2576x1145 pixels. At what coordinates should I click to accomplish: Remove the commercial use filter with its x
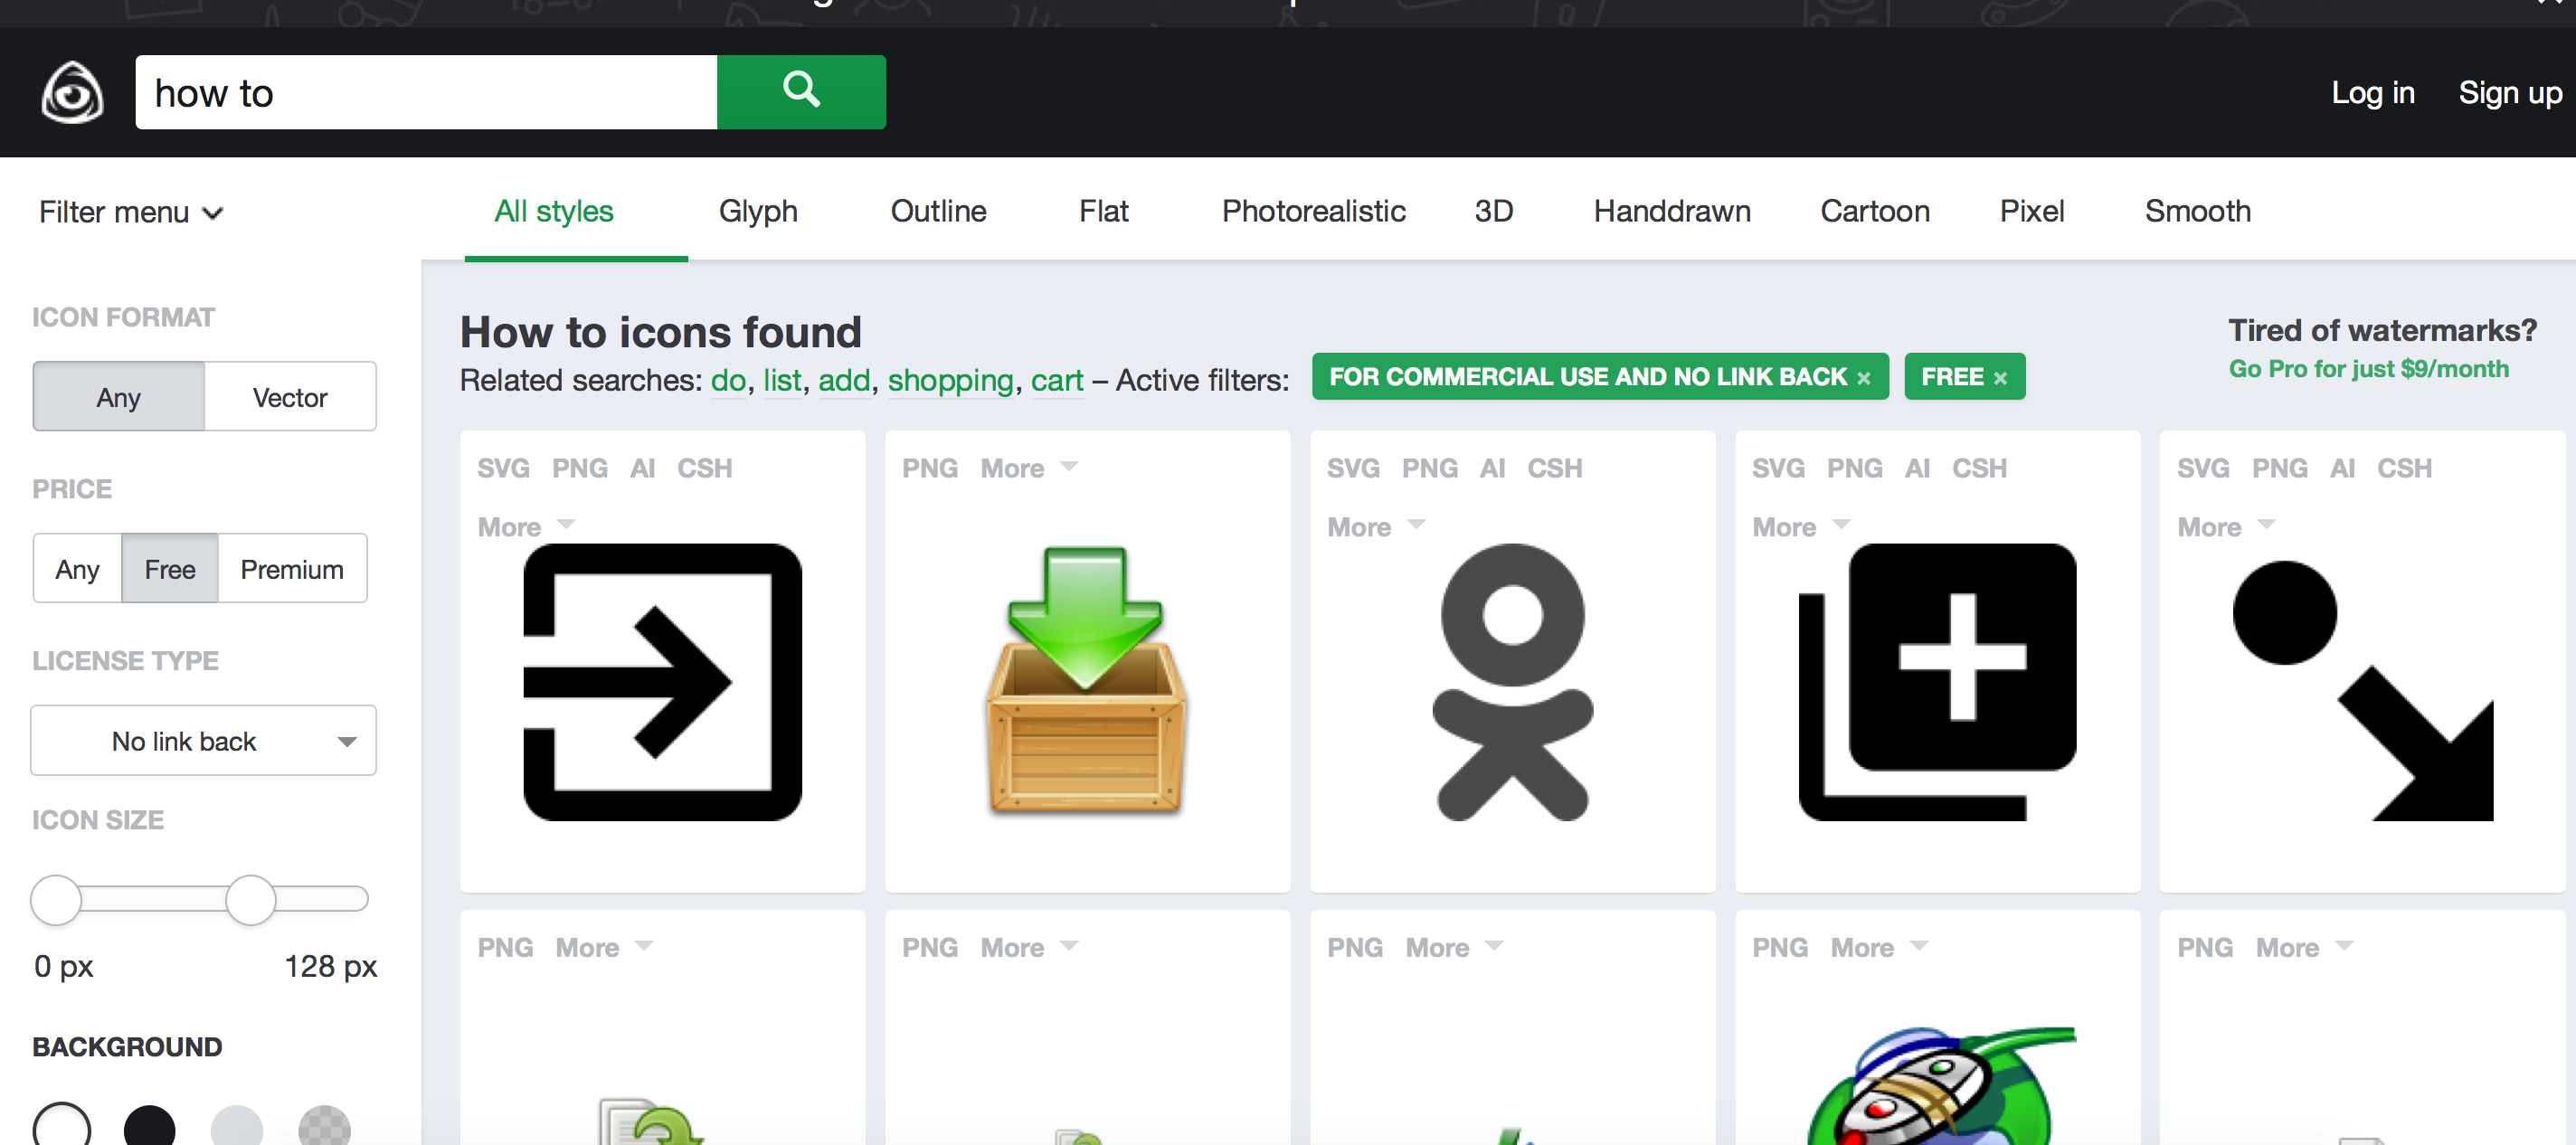point(1864,378)
